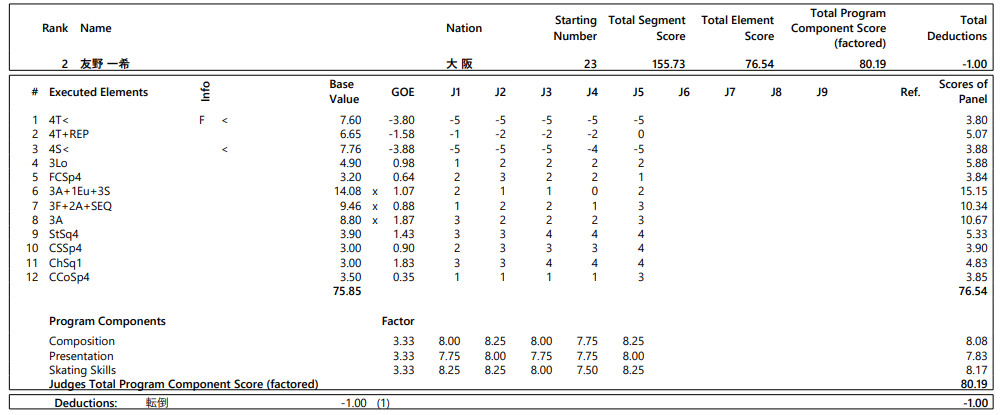The width and height of the screenshot is (1001, 415).
Task: Click the 転倒 fall deduction label
Action: (x=156, y=403)
